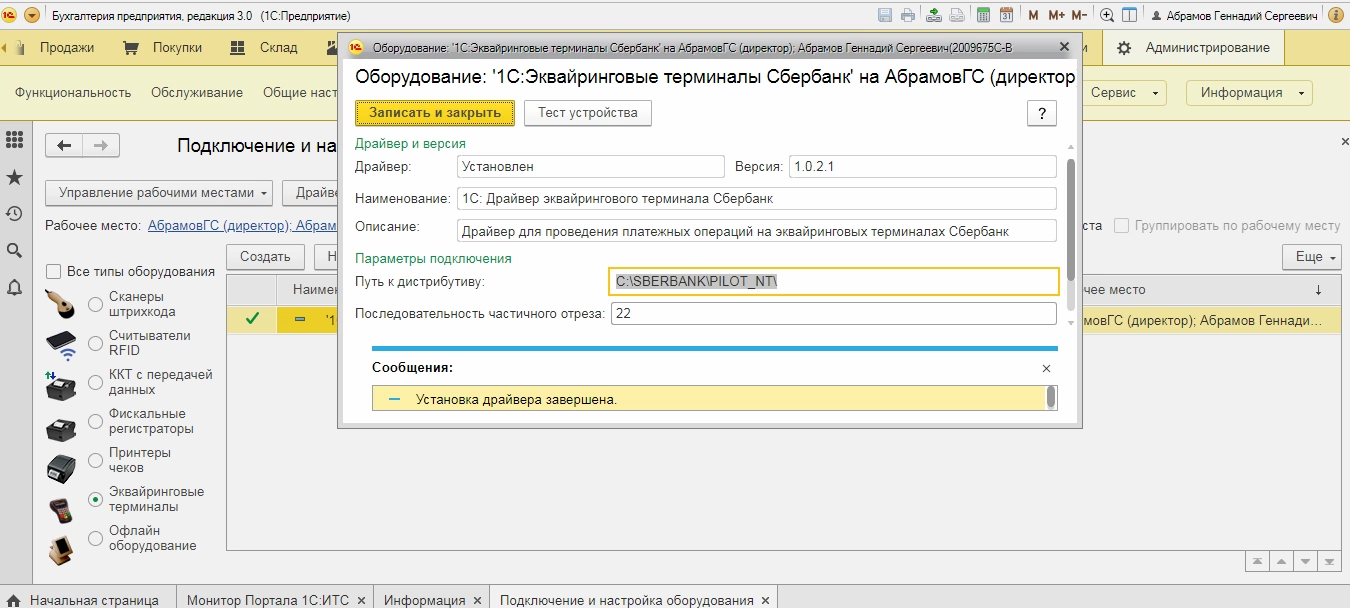Select ККТ с передачей данных radio button

(96, 382)
